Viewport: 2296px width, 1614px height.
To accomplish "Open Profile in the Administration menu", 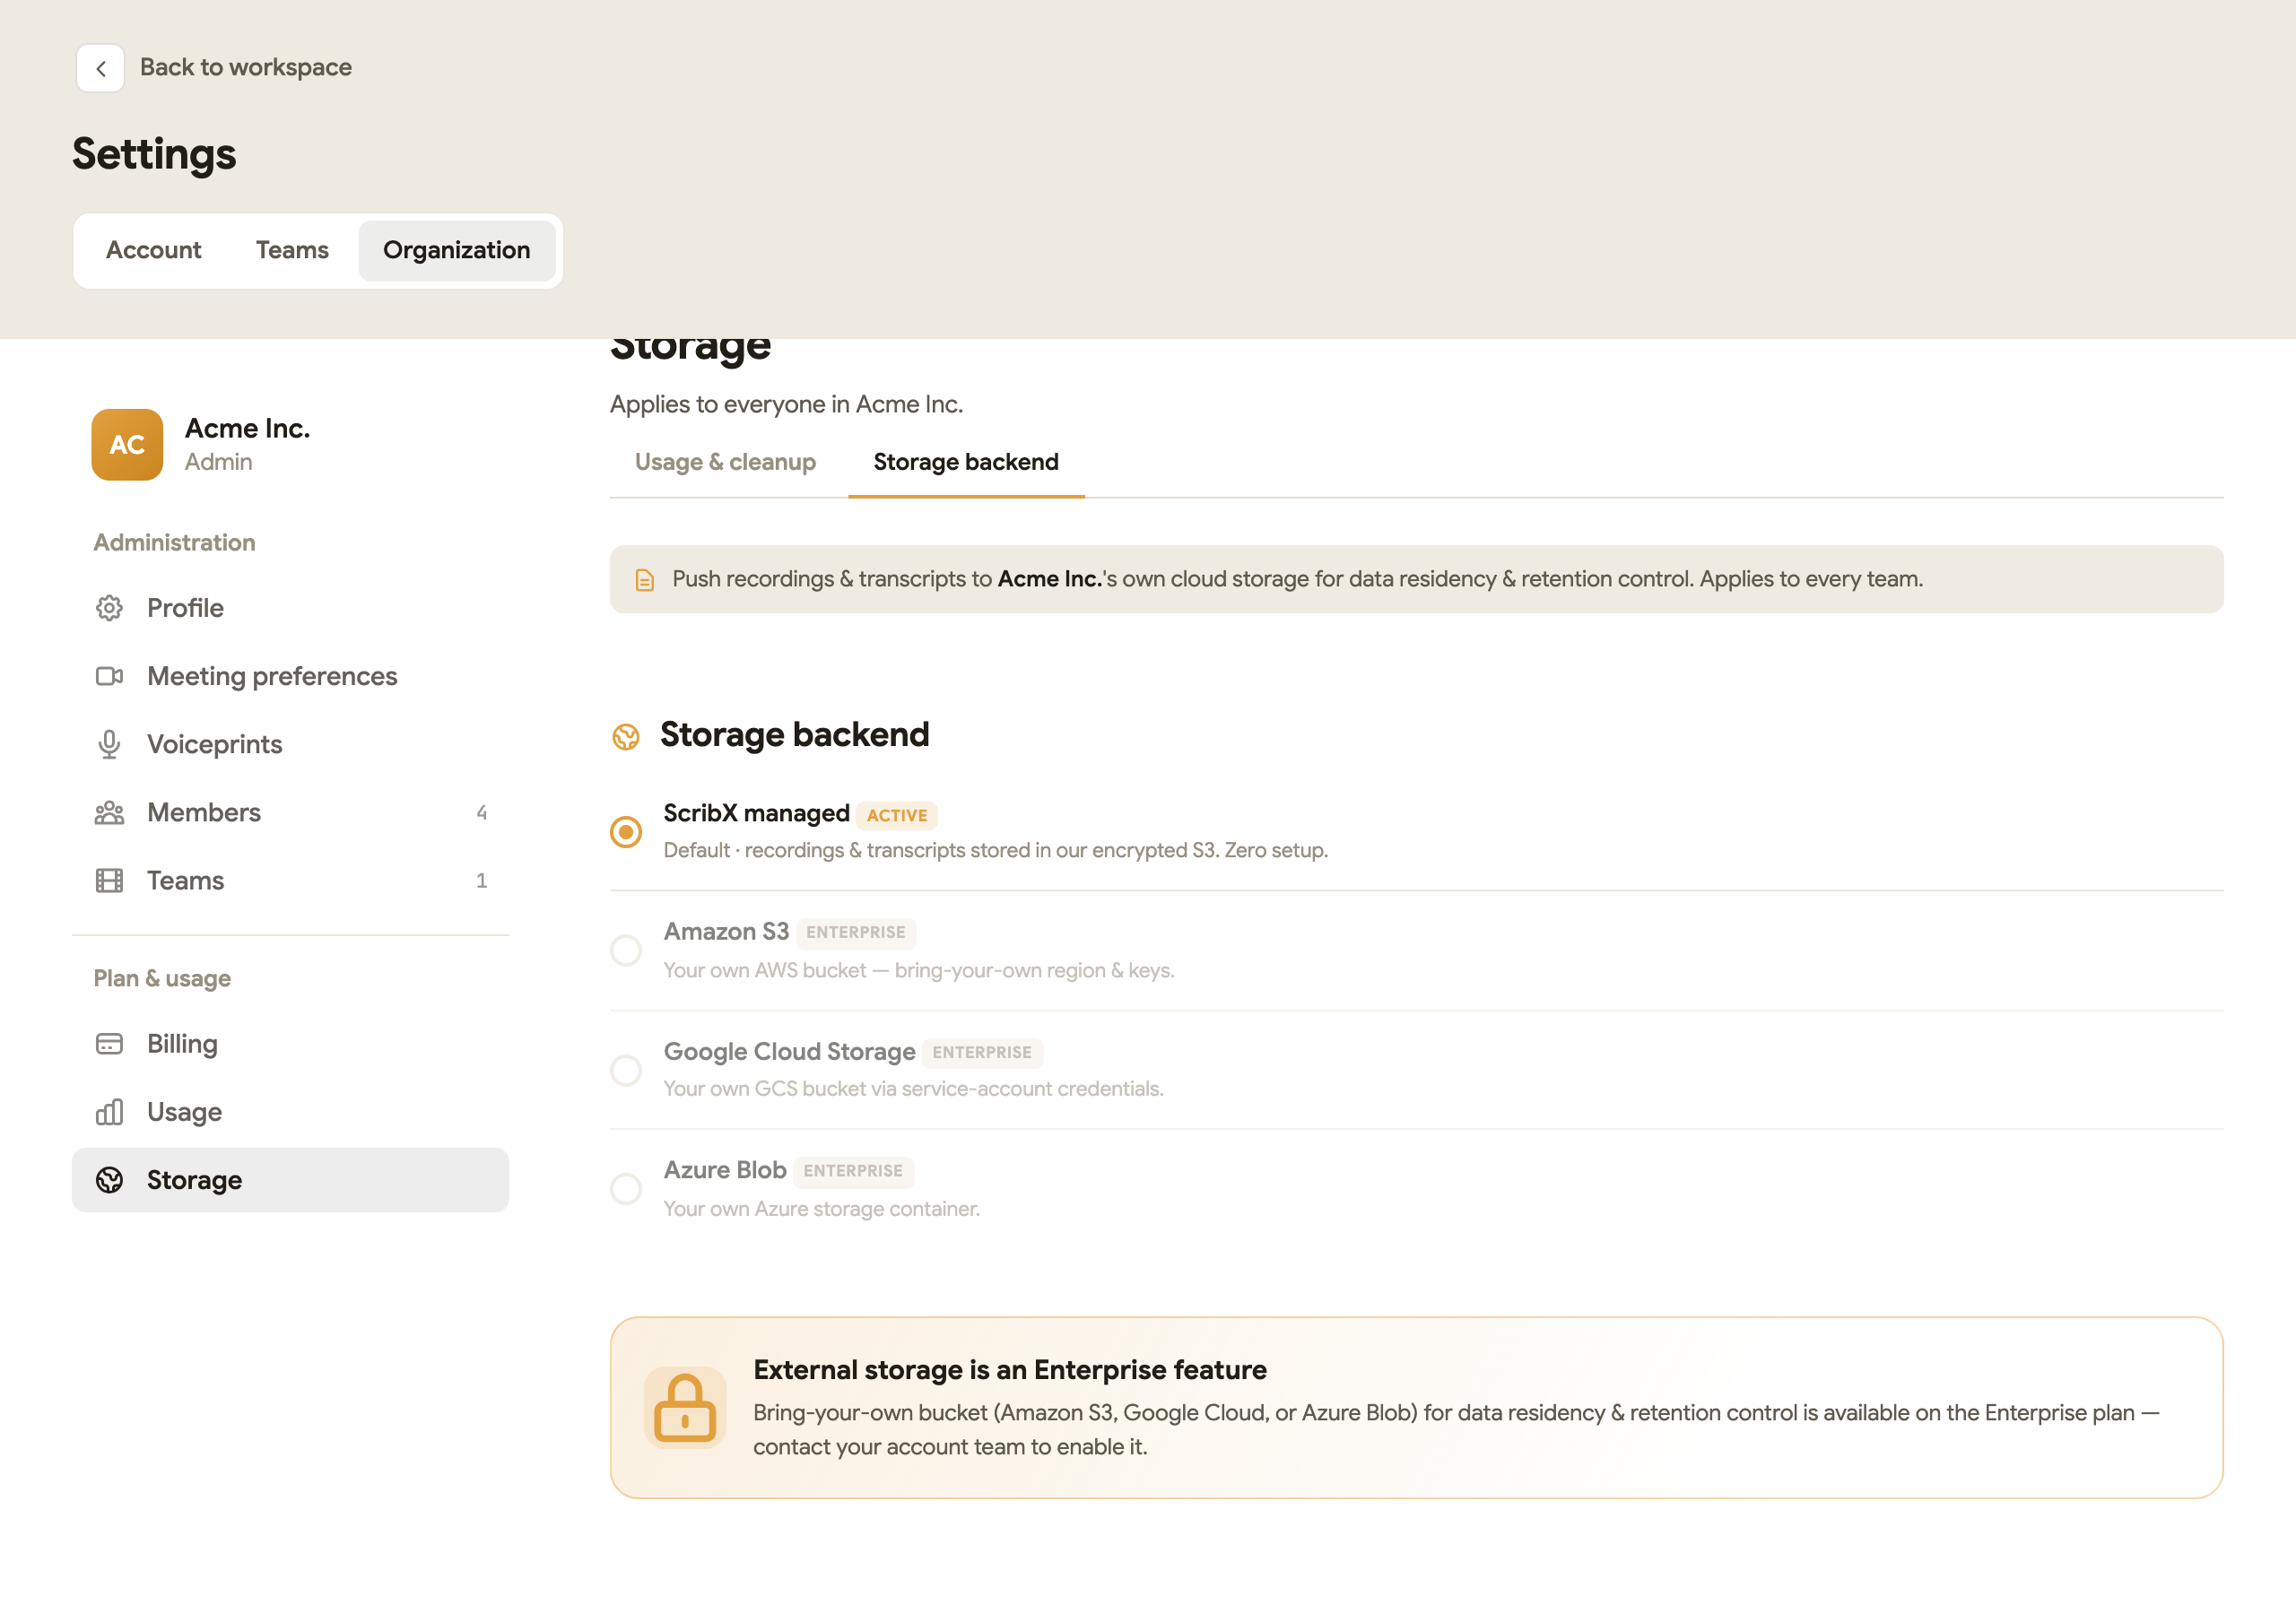I will click(290, 608).
